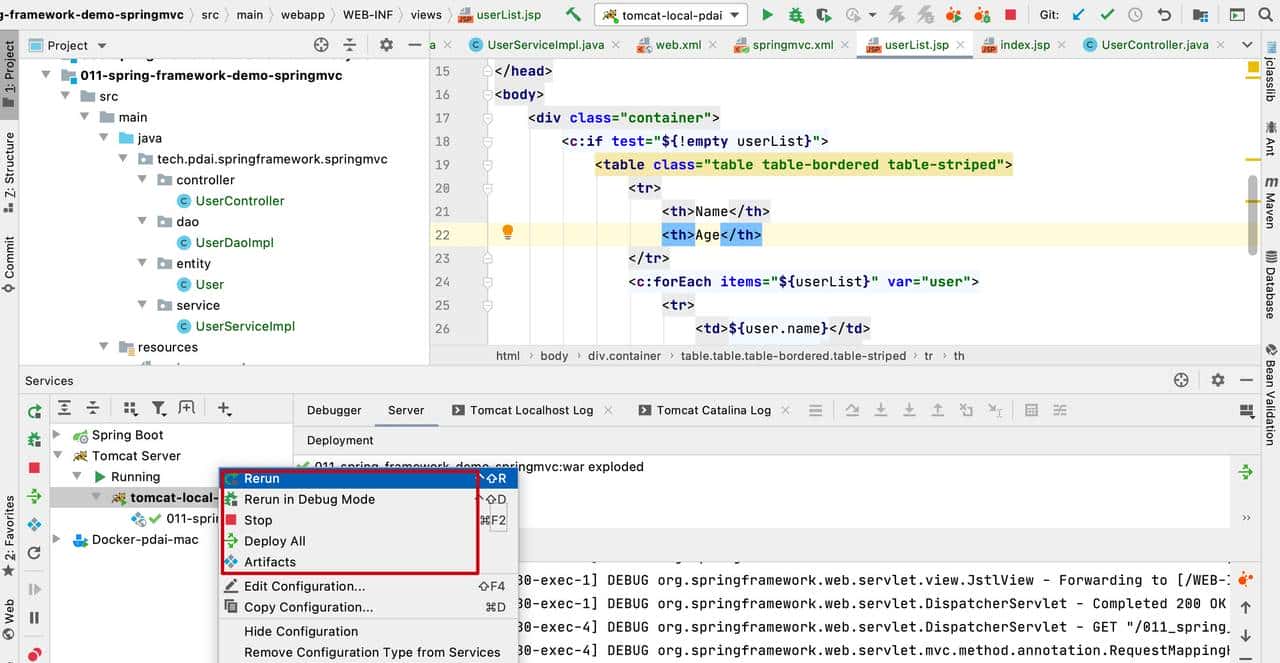Open UserDaoImpl in the project tree
Image resolution: width=1280 pixels, height=663 pixels.
click(234, 243)
